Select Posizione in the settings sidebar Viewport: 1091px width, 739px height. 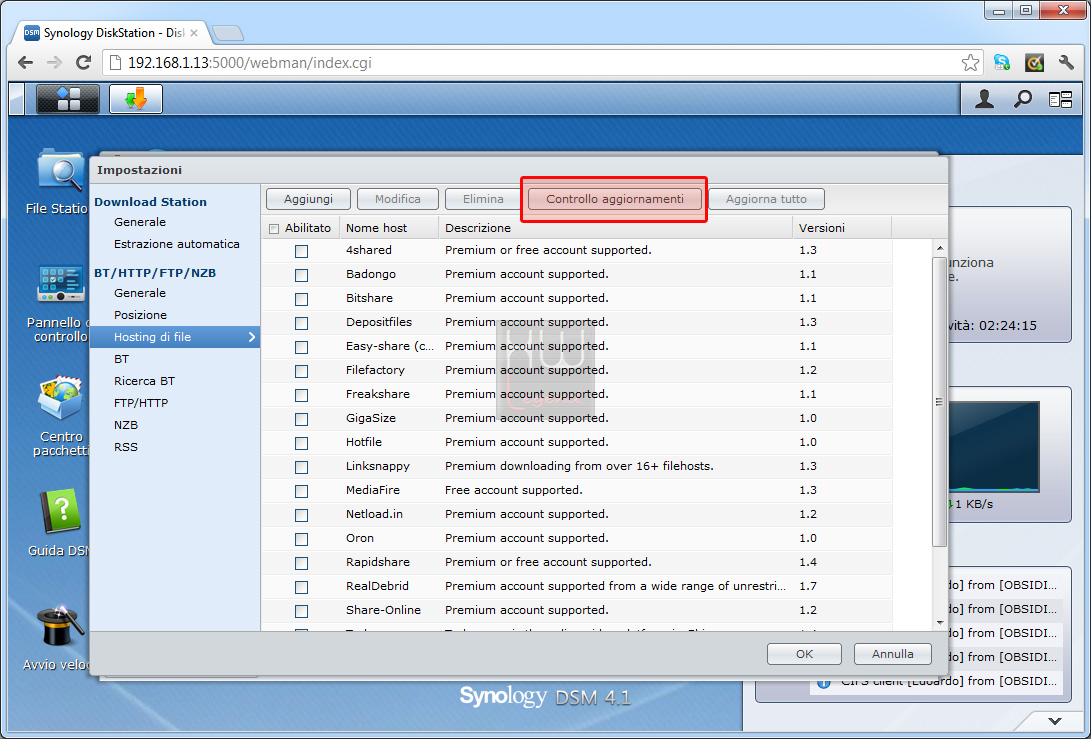tap(141, 315)
